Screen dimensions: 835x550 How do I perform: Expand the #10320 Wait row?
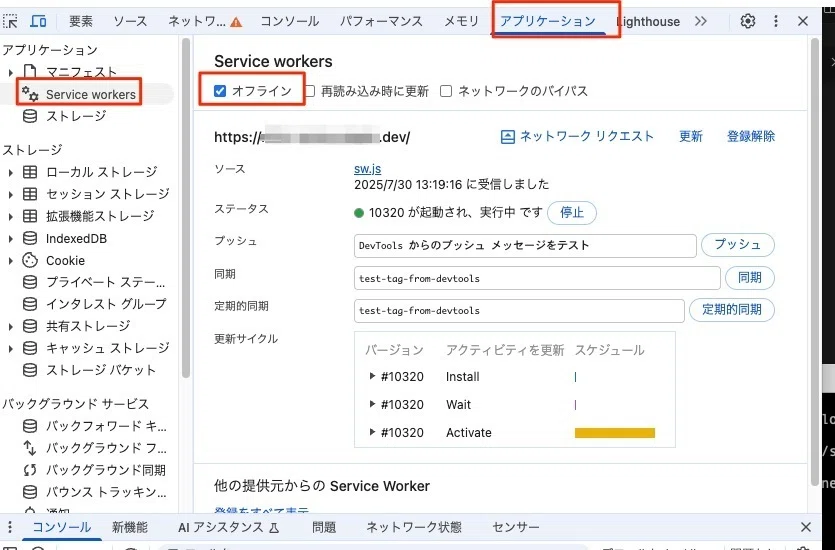tap(372, 404)
